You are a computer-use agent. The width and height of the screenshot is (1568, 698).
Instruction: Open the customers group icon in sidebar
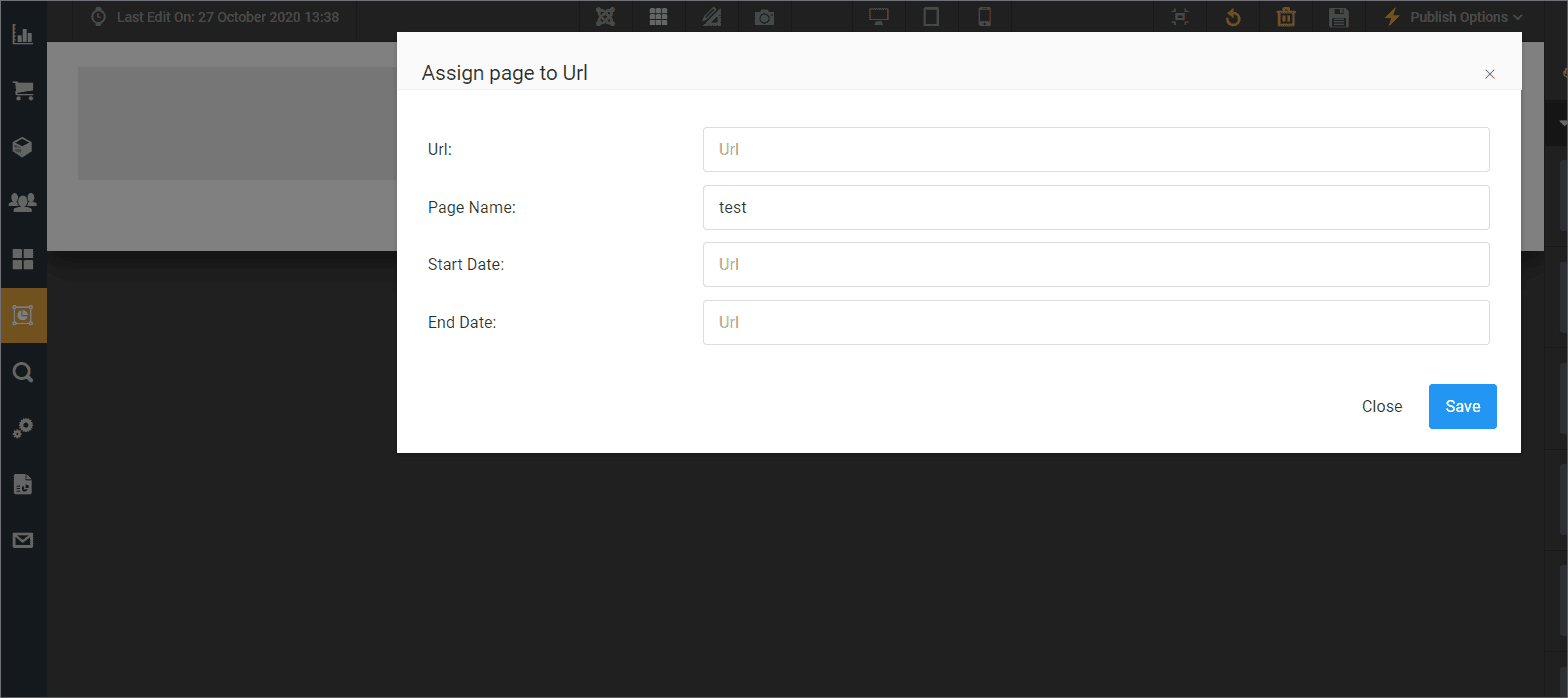22,203
